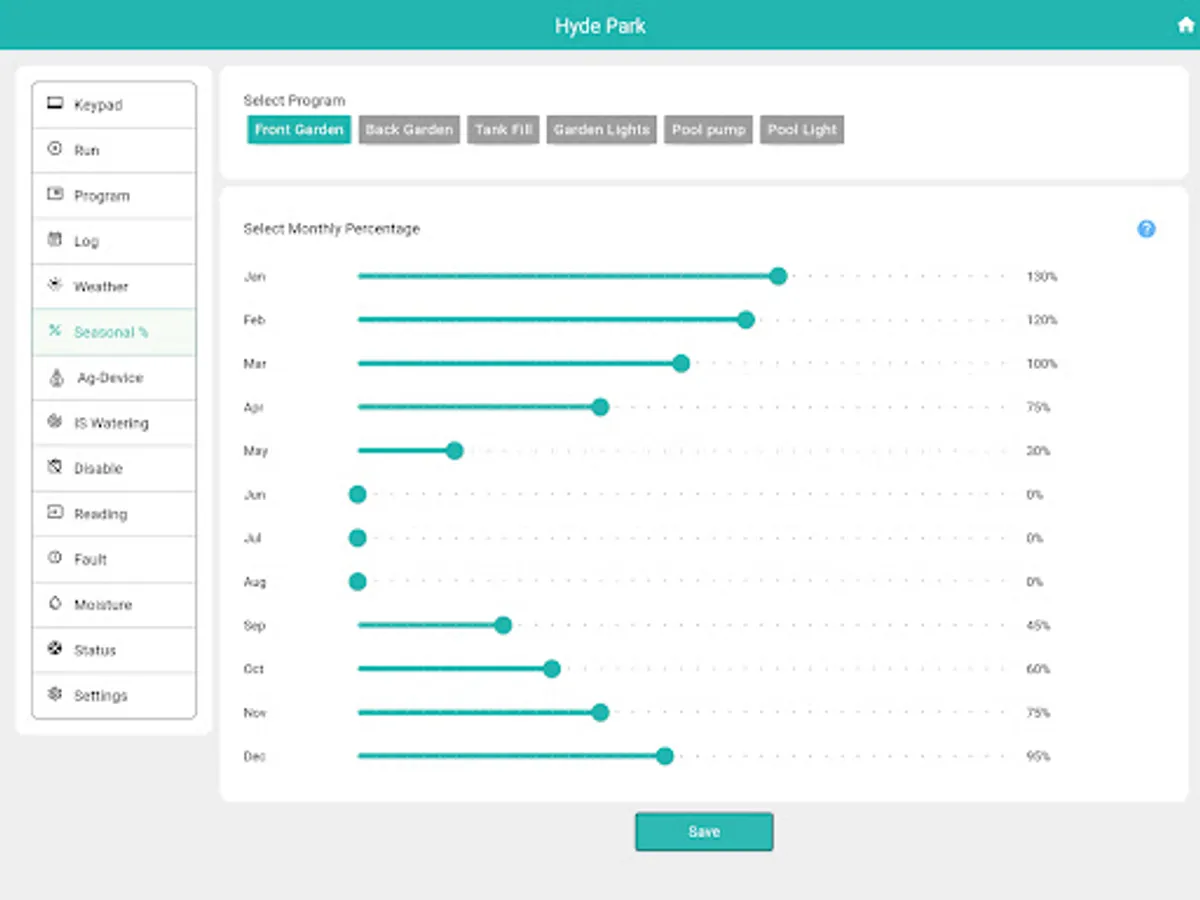Switch to the Back Garden program
The height and width of the screenshot is (900, 1200).
pos(408,129)
